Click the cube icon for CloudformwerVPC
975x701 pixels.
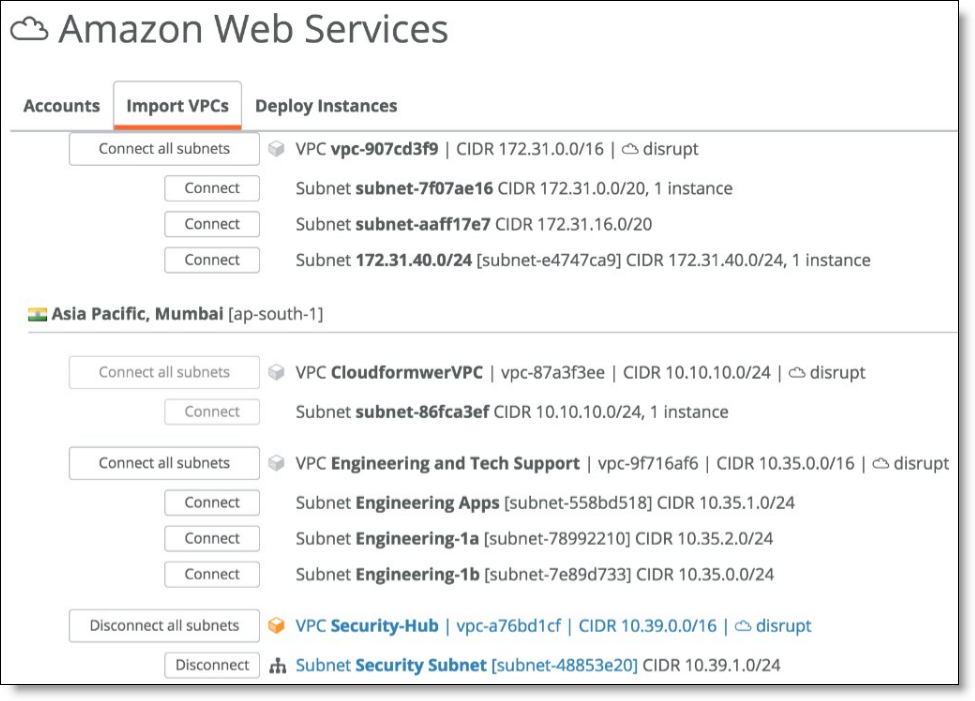point(276,372)
